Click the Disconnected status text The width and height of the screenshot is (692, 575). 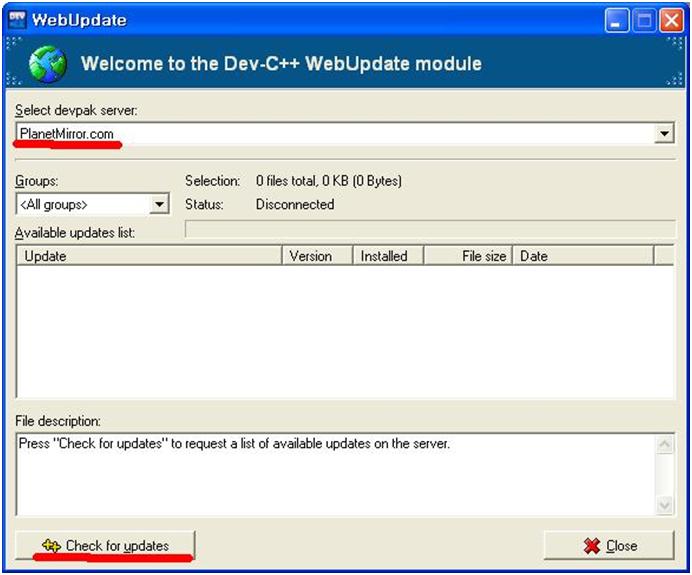click(295, 204)
